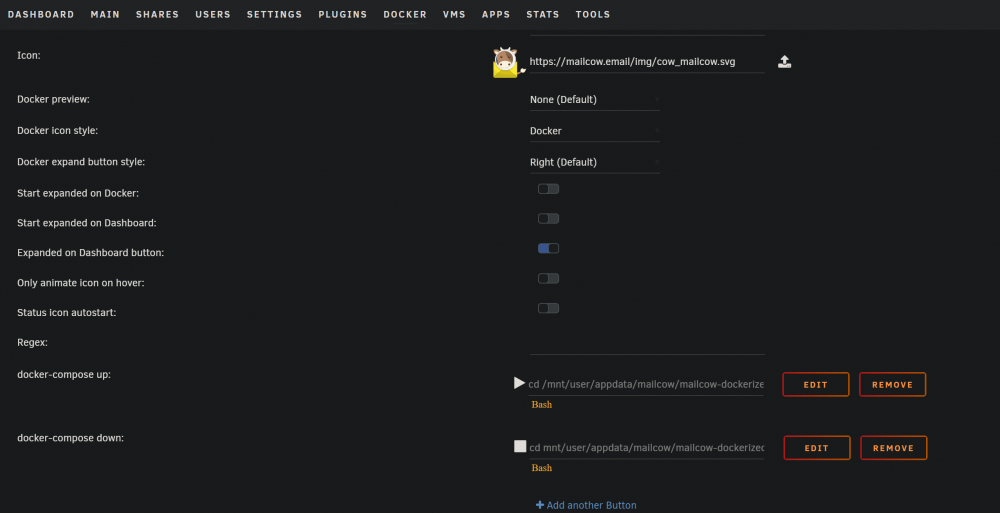Click the 'Status icon autostart:' label
1000x513 pixels.
click(66, 313)
